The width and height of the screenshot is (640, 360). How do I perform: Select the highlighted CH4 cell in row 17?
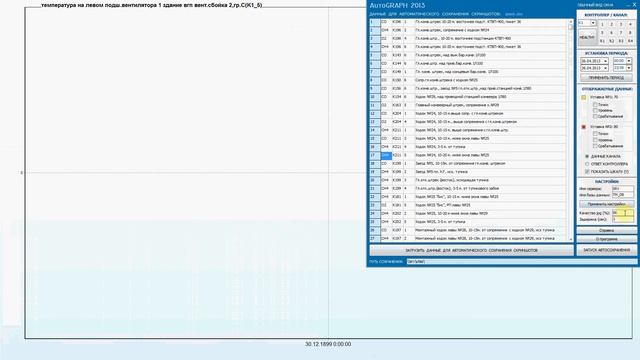click(x=386, y=155)
